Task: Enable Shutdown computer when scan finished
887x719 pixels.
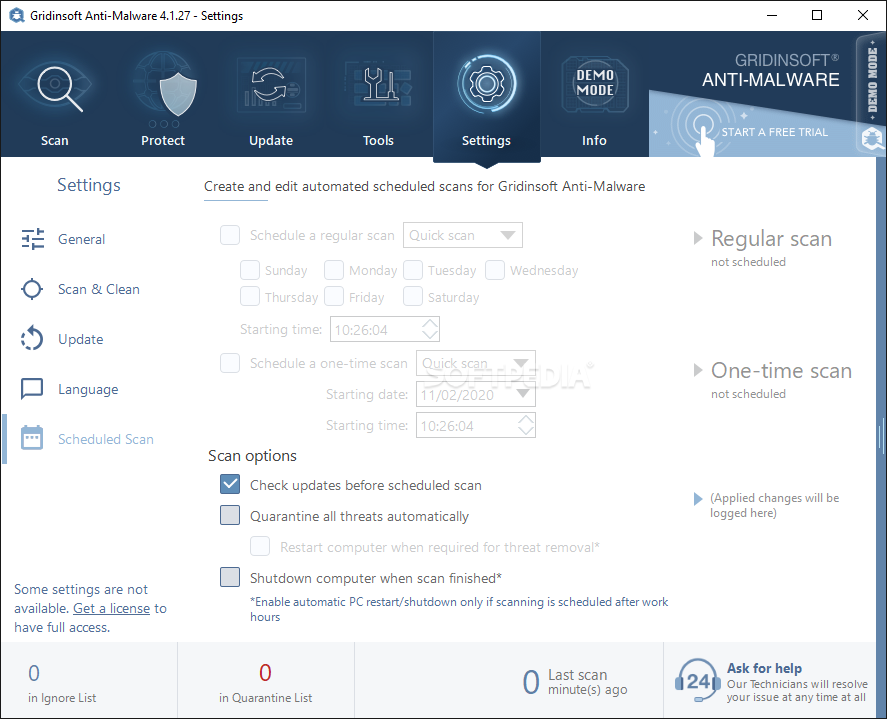Action: 230,578
